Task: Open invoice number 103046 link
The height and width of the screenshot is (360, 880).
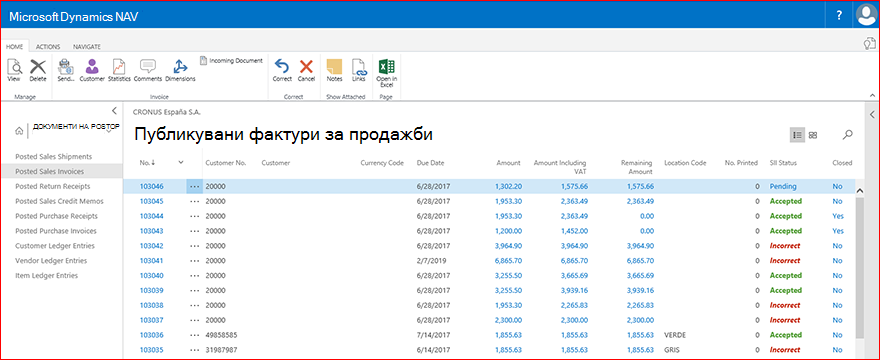Action: (151, 186)
